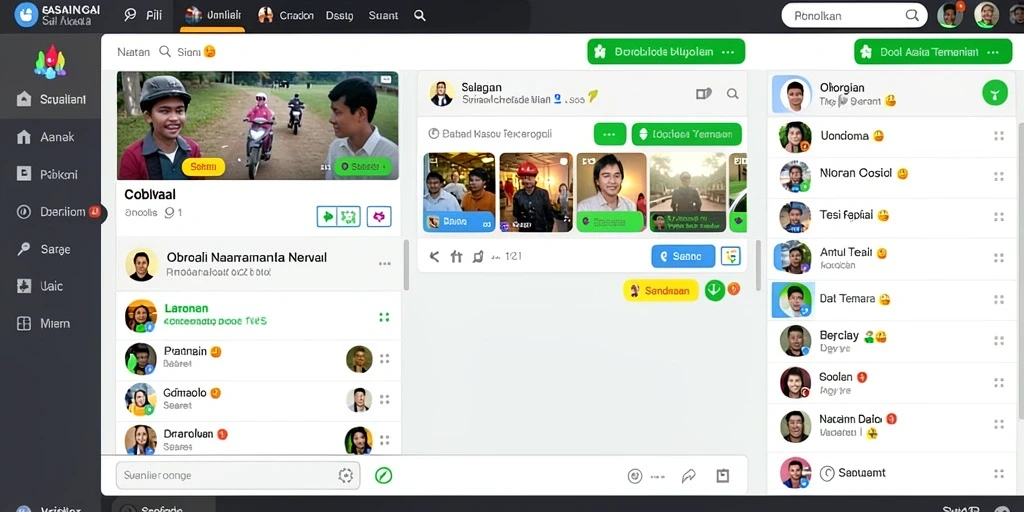Select Pbikoni in the sidebar

(x=51, y=174)
